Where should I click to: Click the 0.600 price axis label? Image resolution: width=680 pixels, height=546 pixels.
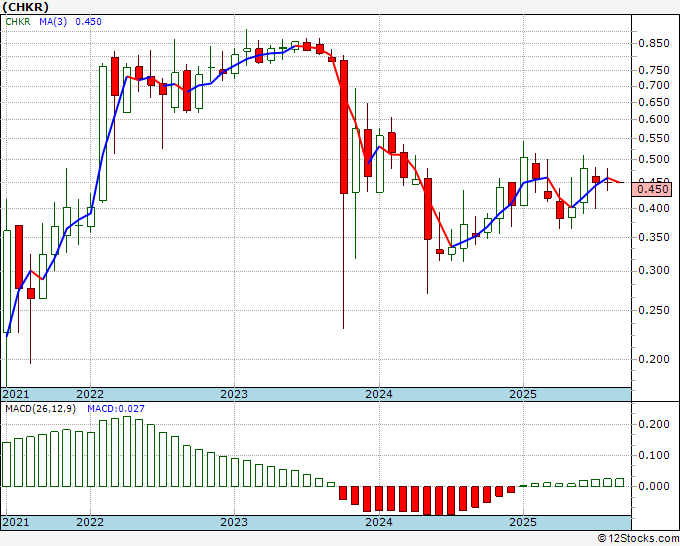click(655, 119)
